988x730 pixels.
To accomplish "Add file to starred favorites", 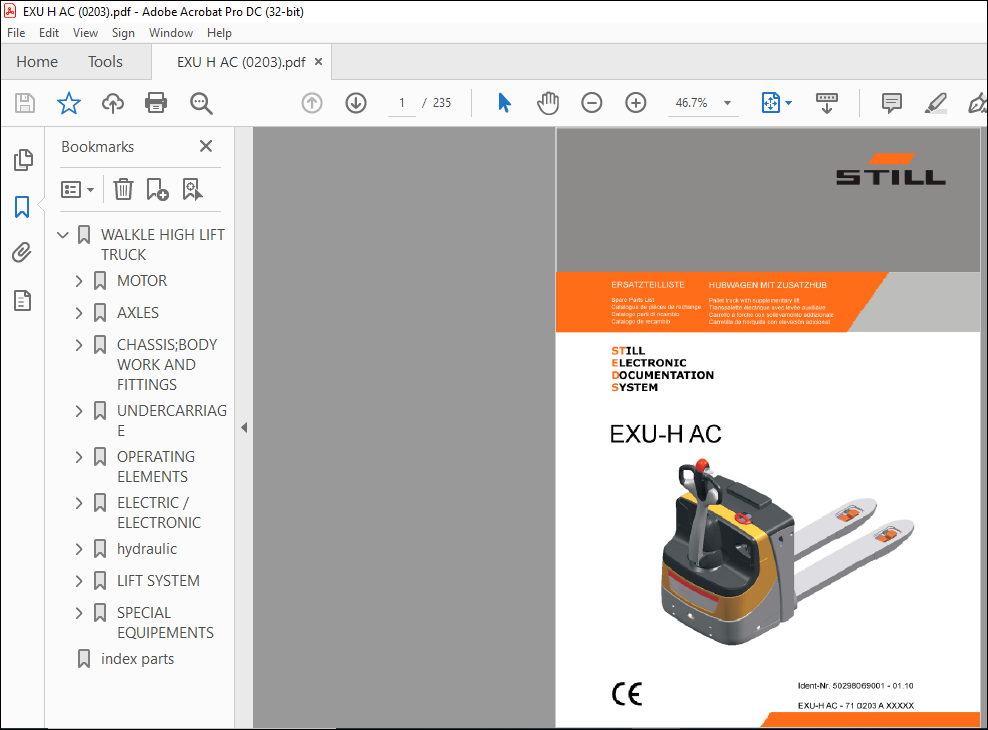I will 69,103.
